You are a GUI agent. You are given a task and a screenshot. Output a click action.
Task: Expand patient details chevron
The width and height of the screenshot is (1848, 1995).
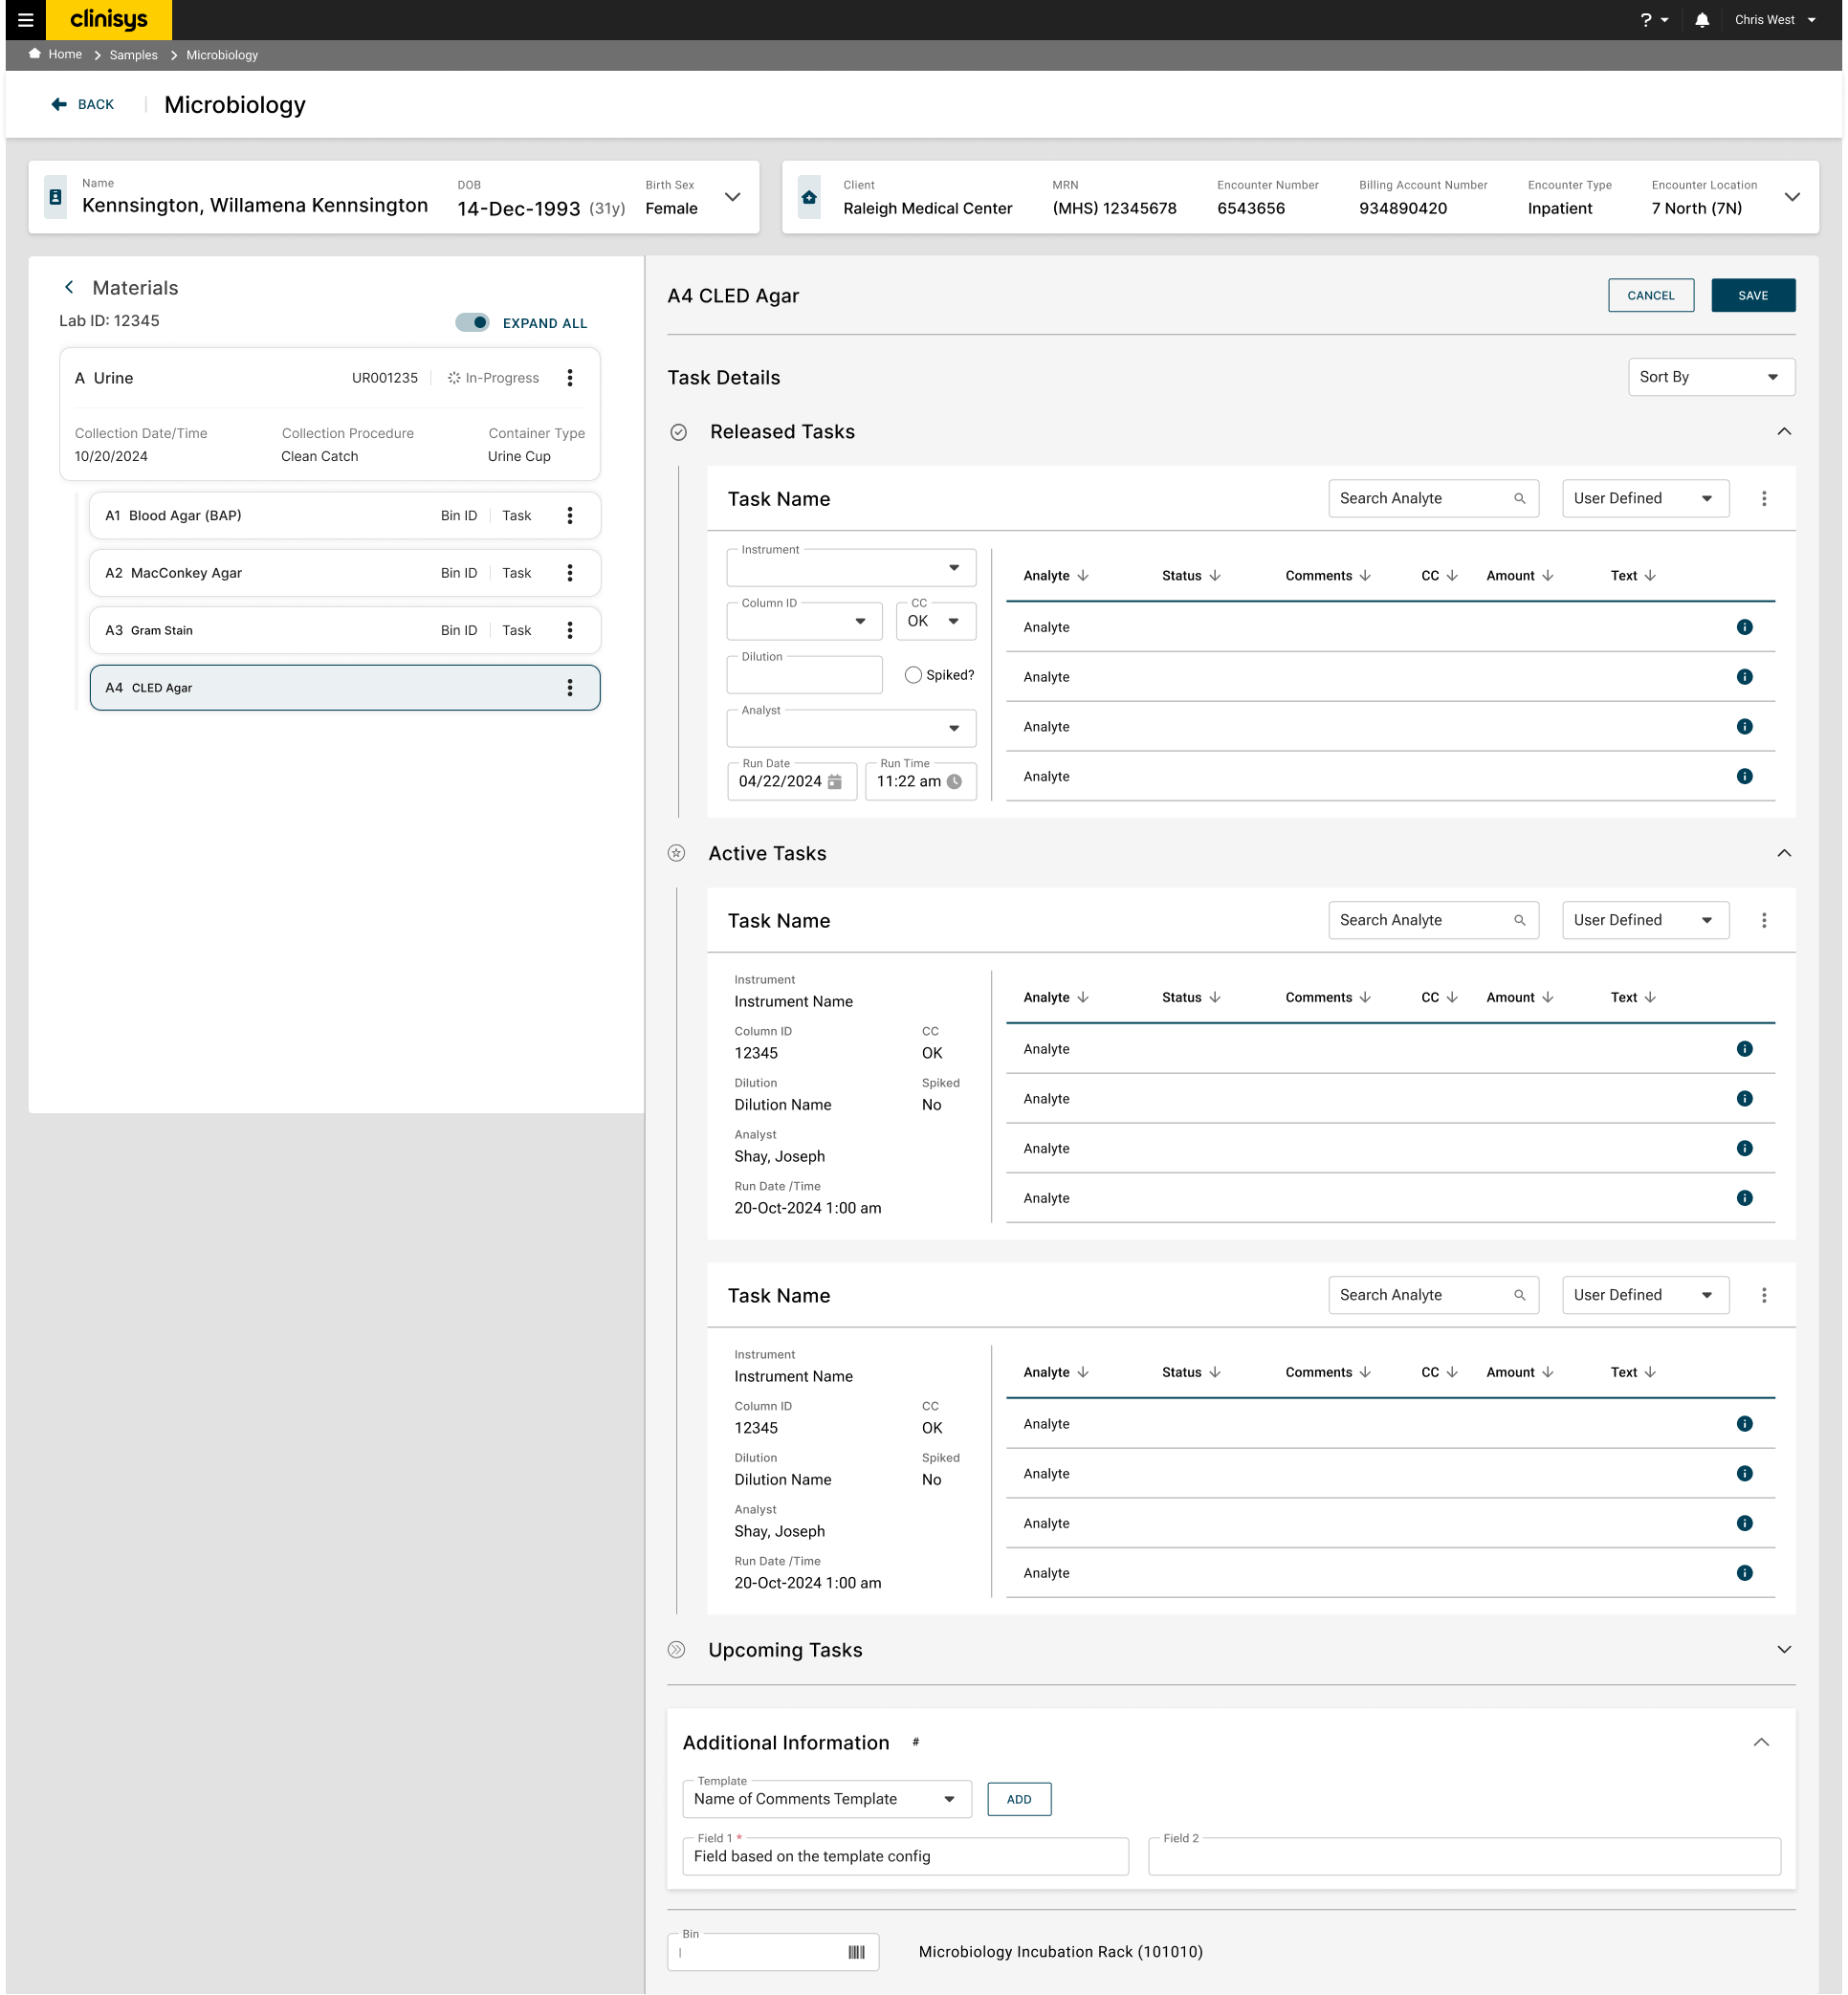[733, 197]
